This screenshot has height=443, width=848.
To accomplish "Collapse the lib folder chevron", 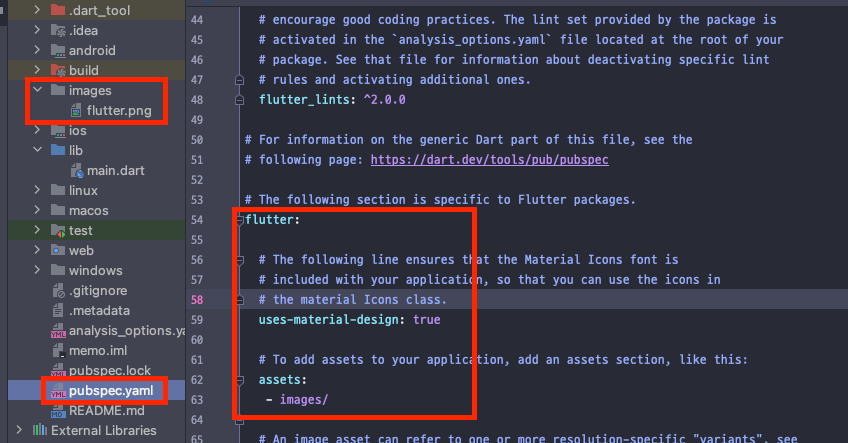I will 37,150.
